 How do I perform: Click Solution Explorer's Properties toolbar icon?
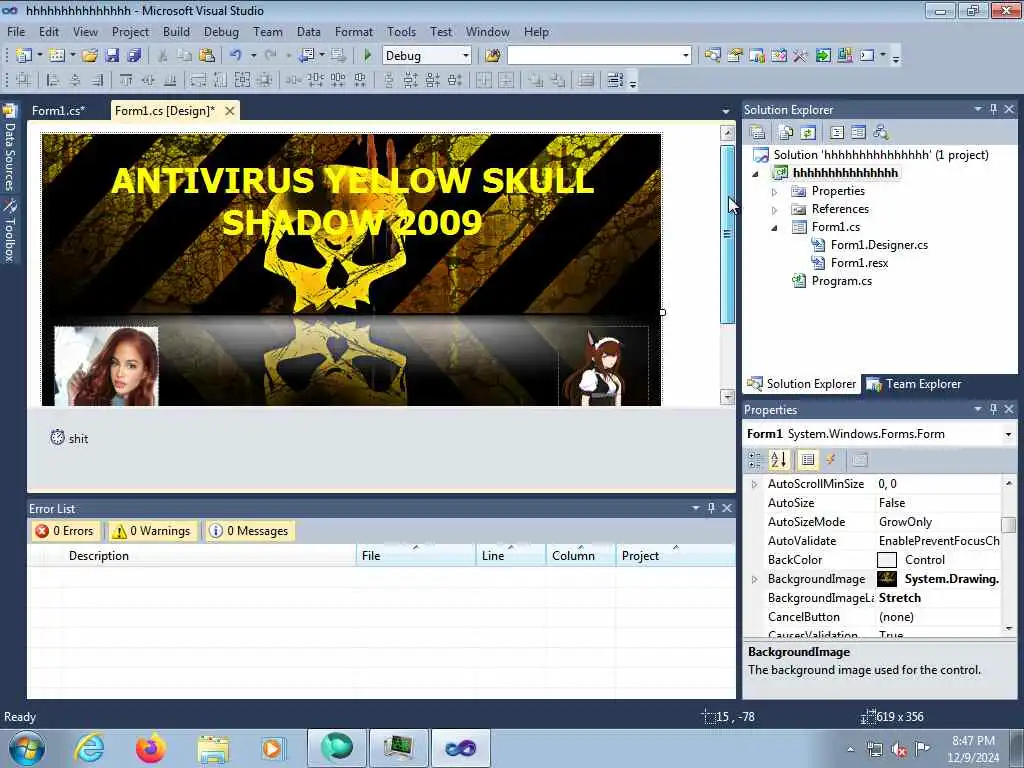(x=758, y=133)
